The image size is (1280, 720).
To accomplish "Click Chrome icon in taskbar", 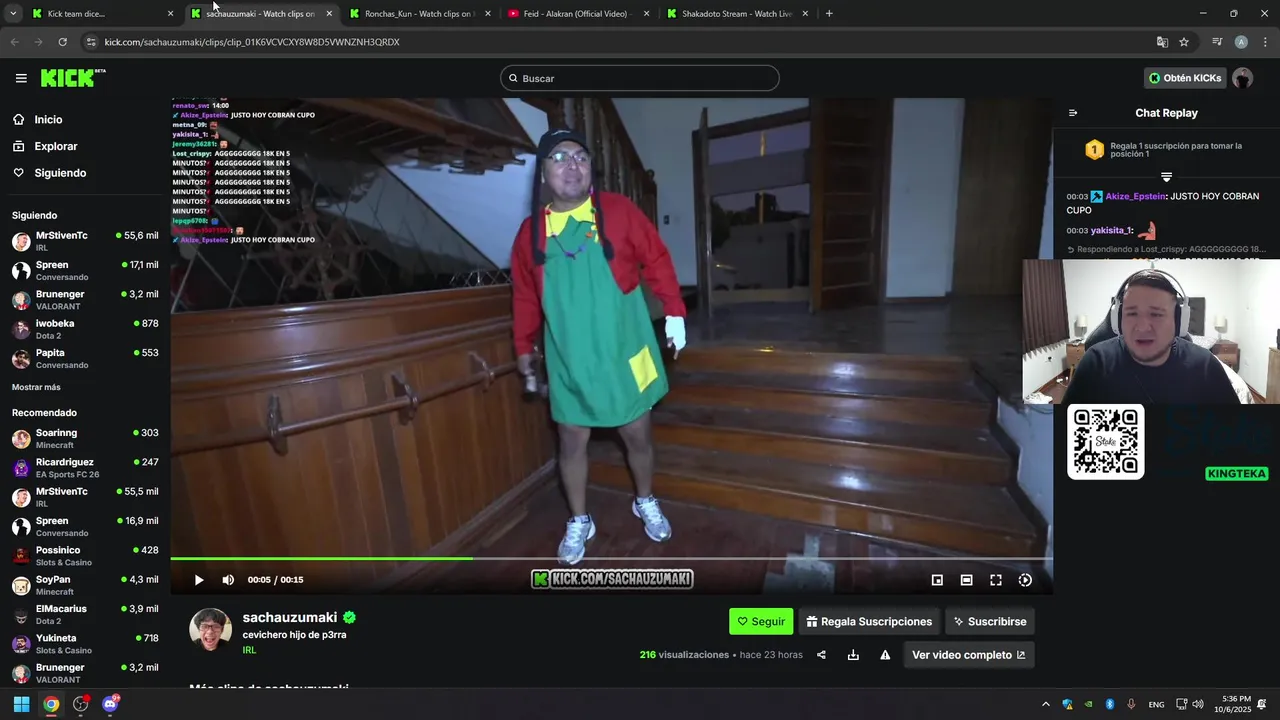I will [x=51, y=704].
